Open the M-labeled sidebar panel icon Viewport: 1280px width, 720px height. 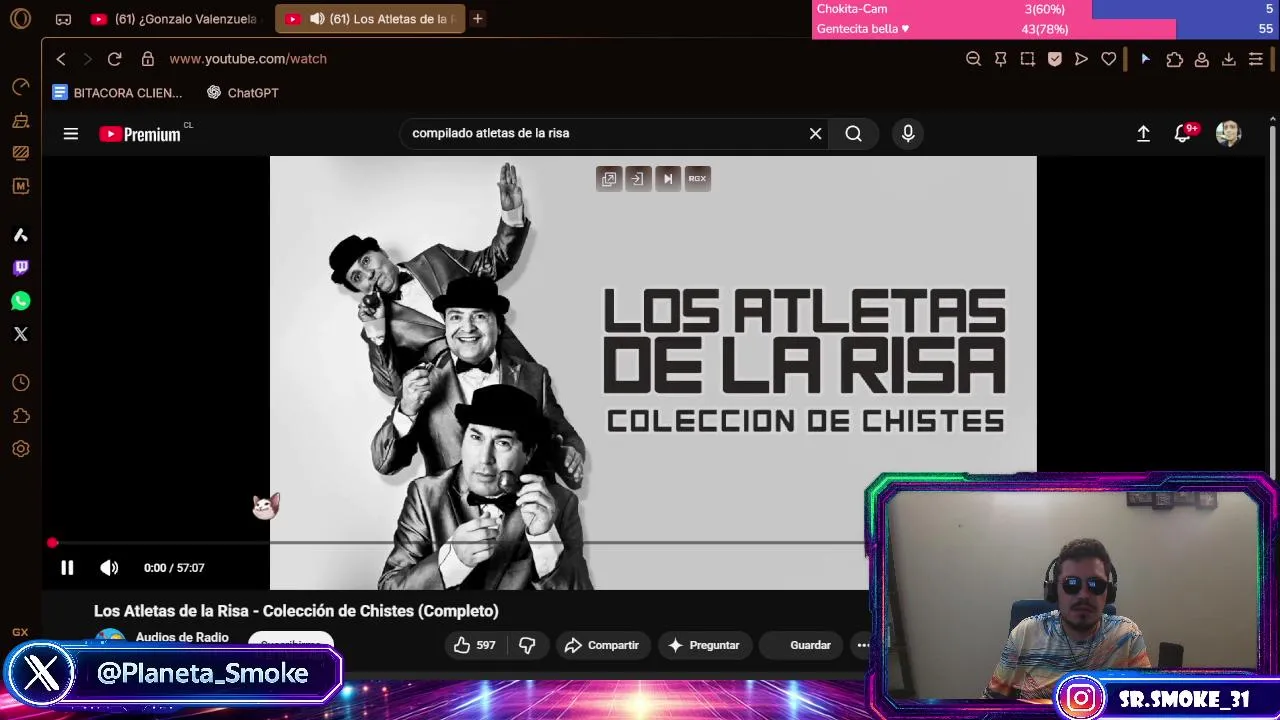point(21,186)
